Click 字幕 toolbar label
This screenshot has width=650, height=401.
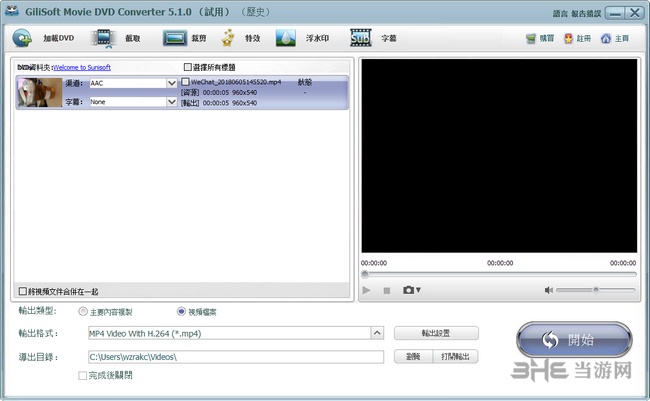389,38
